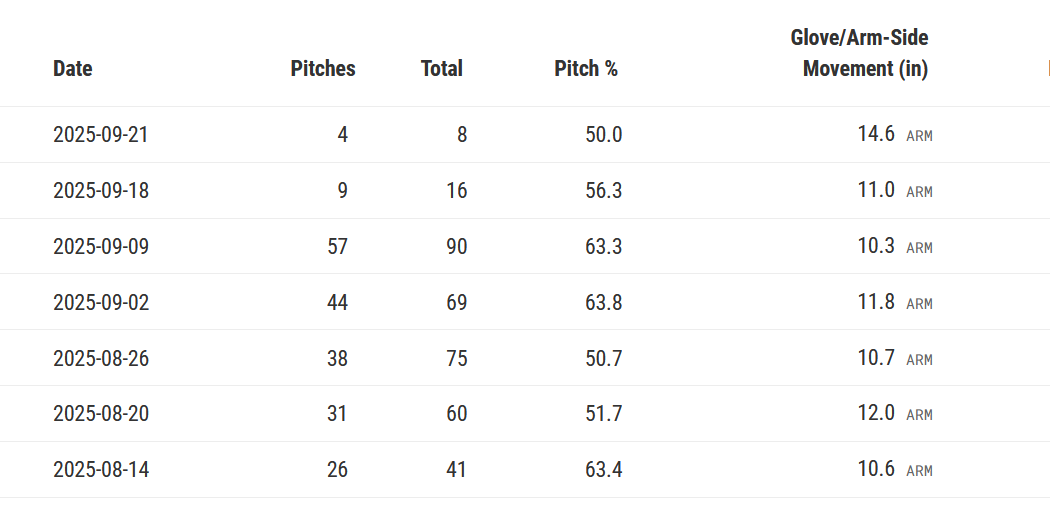The height and width of the screenshot is (511, 1050).
Task: Click the ARM label beside 11.0
Action: 919,191
